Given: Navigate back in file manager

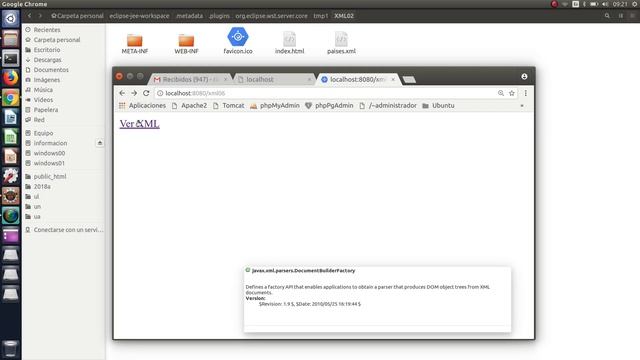Looking at the screenshot, I should 29,16.
